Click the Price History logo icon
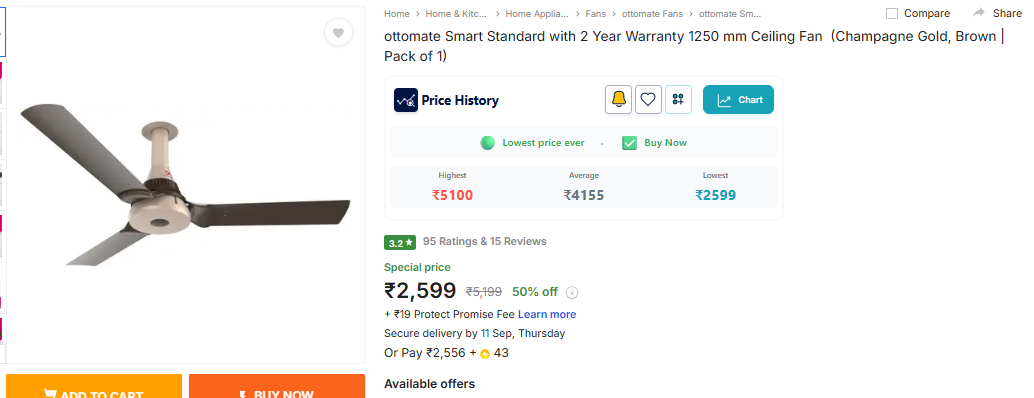This screenshot has height=398, width=1034. [x=406, y=100]
